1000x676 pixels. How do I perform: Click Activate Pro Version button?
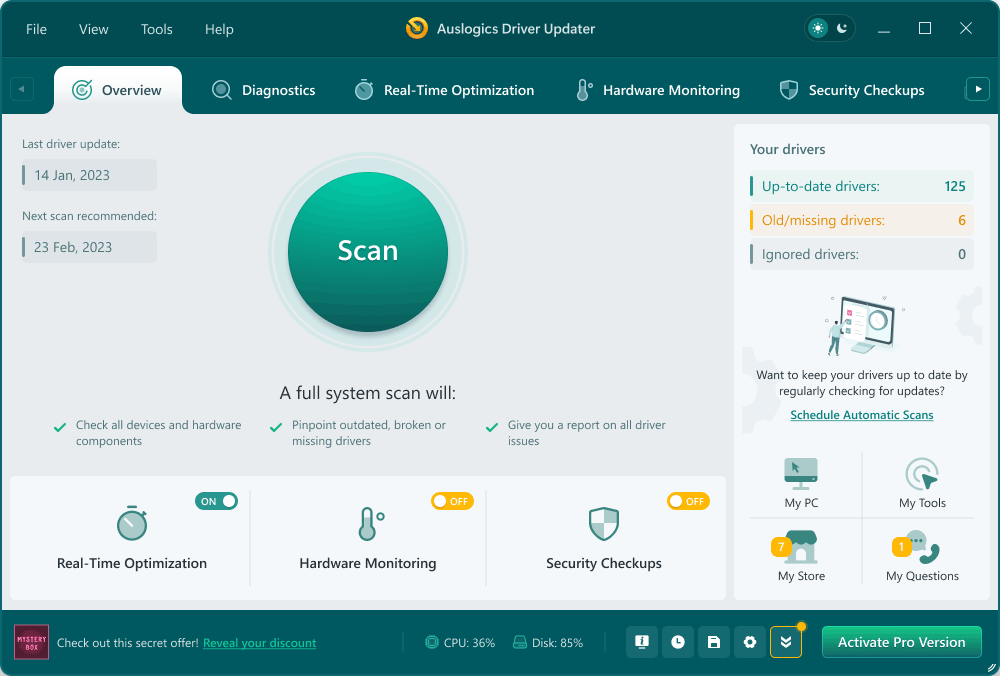[x=901, y=642]
